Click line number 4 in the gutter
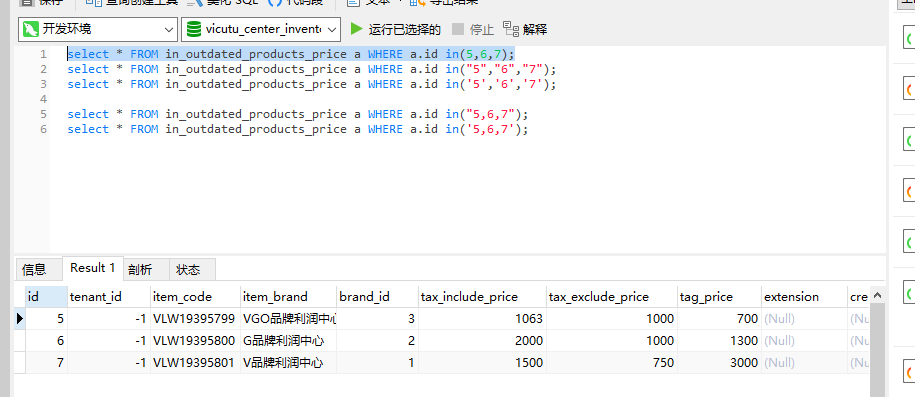915x397 pixels. tap(43, 99)
